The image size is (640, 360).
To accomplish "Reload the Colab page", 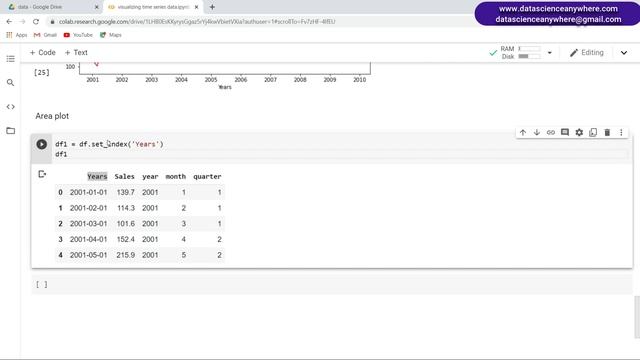I will [36, 22].
